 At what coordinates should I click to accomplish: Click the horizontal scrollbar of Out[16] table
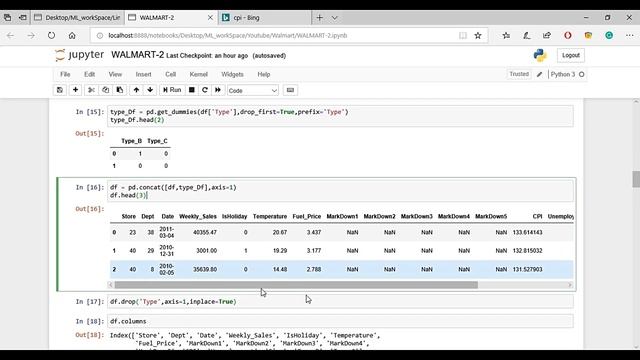(296, 285)
